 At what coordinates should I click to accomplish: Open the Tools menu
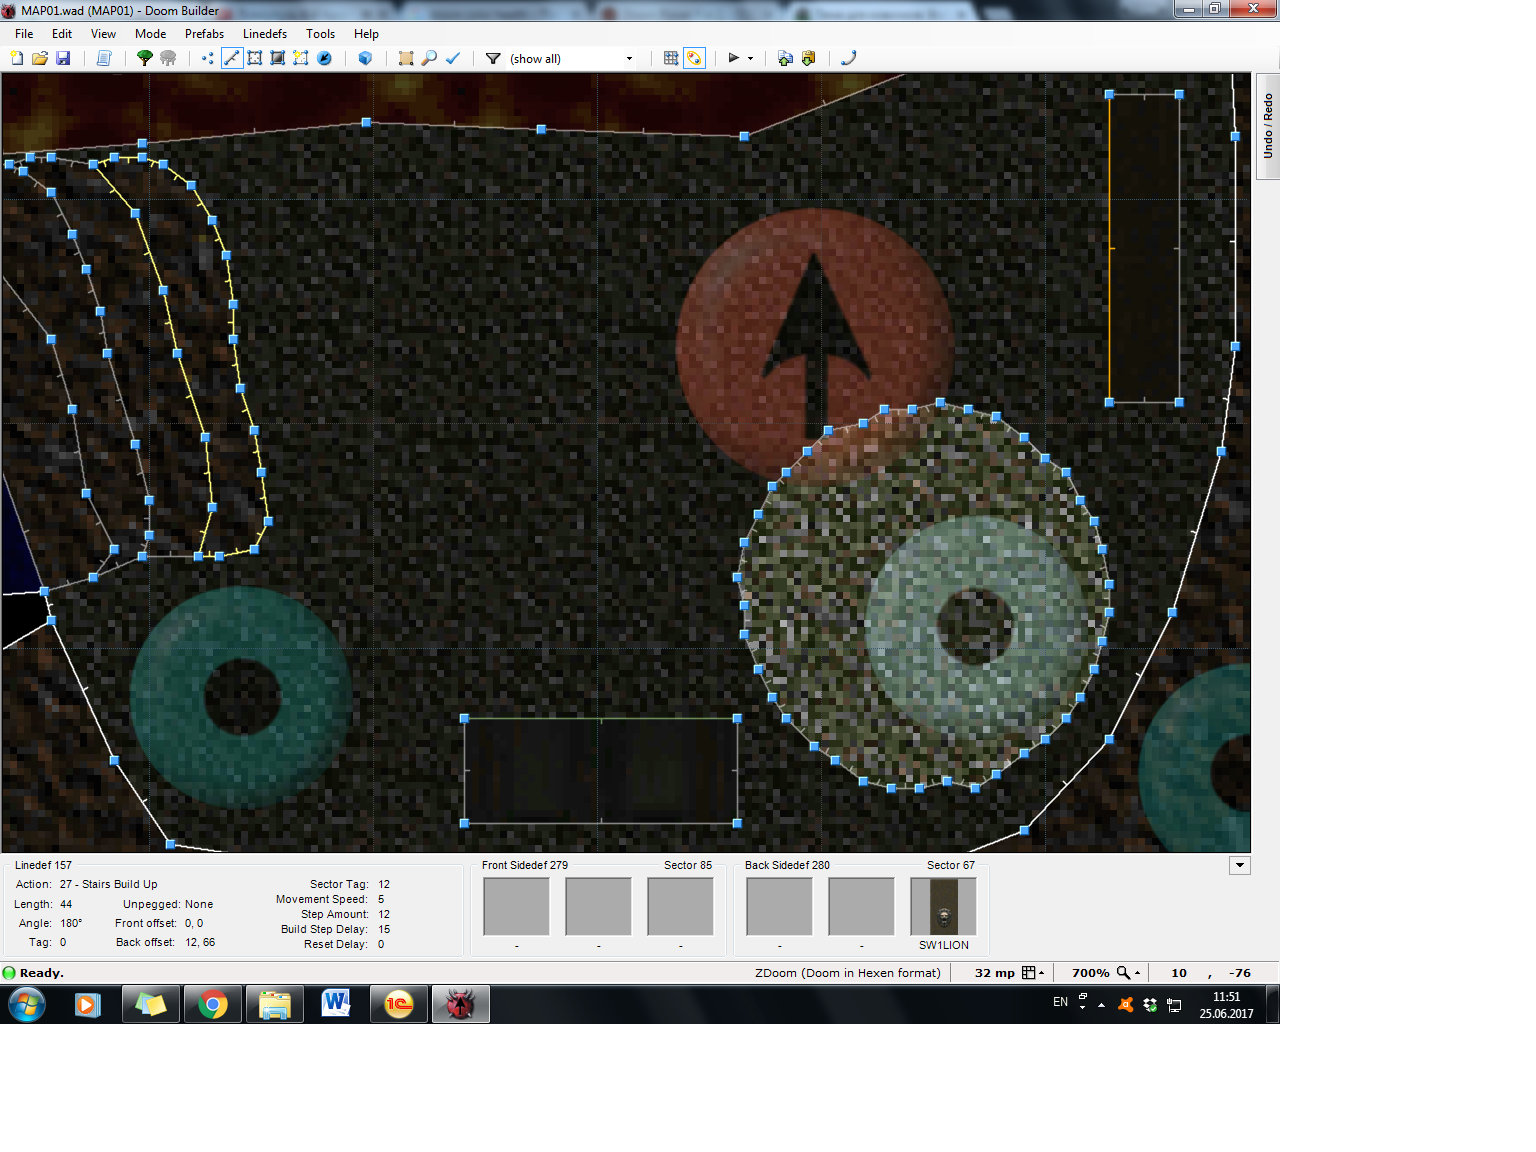click(320, 34)
